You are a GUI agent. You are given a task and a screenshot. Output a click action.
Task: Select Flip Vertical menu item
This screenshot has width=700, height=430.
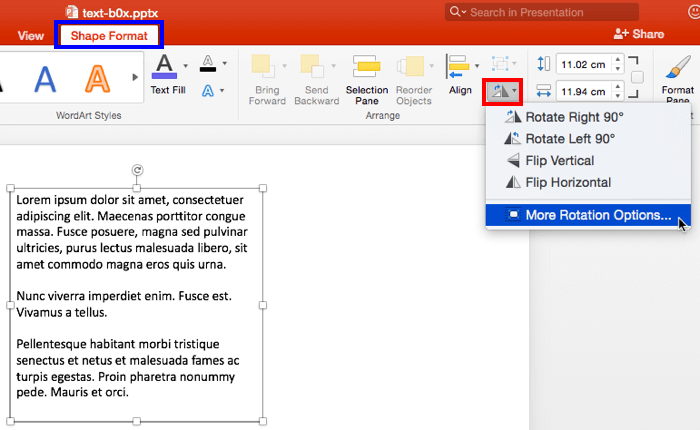pos(588,161)
